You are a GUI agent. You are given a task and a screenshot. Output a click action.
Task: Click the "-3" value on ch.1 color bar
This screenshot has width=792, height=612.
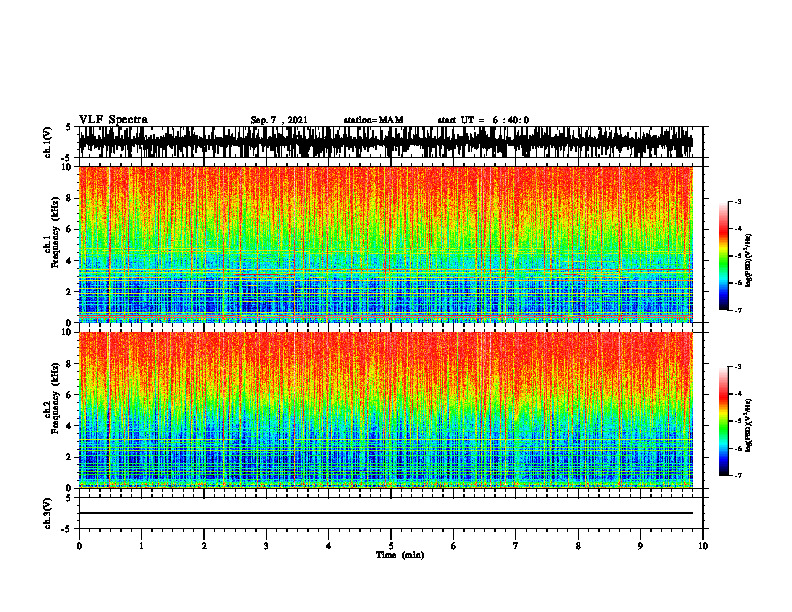pyautogui.click(x=738, y=201)
